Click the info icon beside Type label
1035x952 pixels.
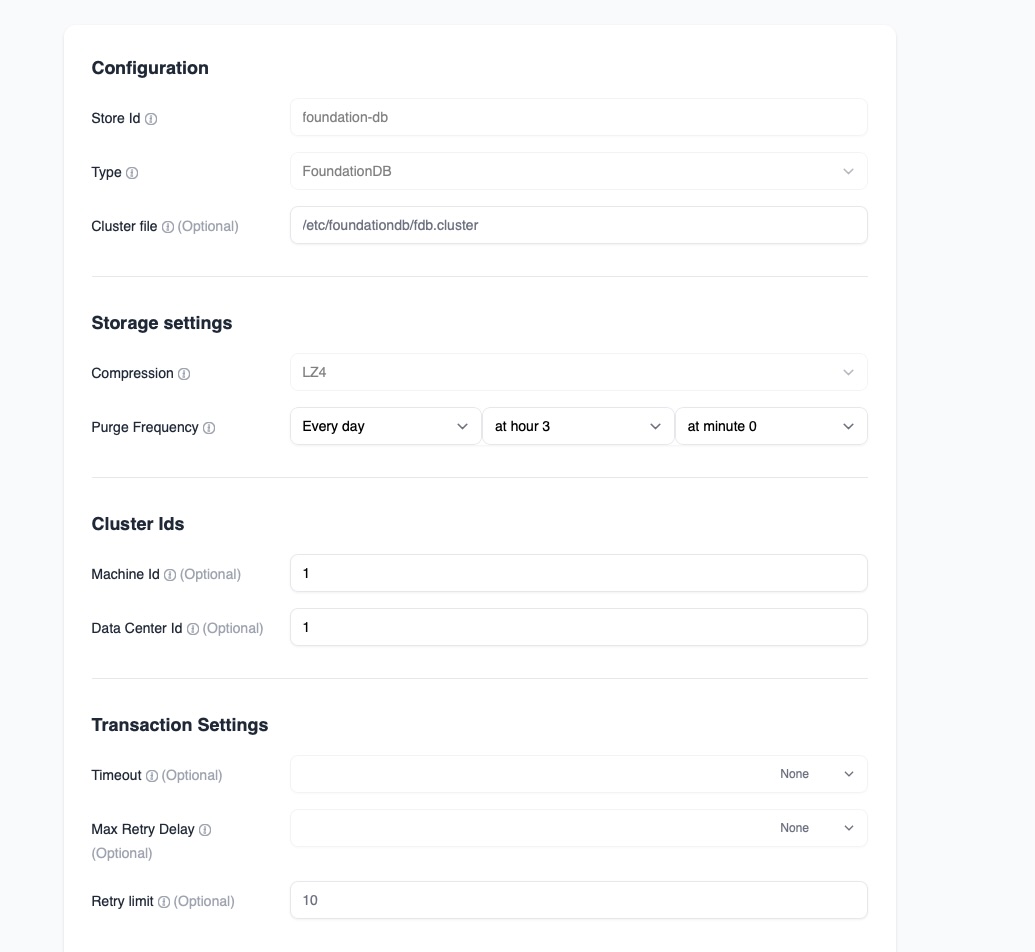tap(132, 173)
